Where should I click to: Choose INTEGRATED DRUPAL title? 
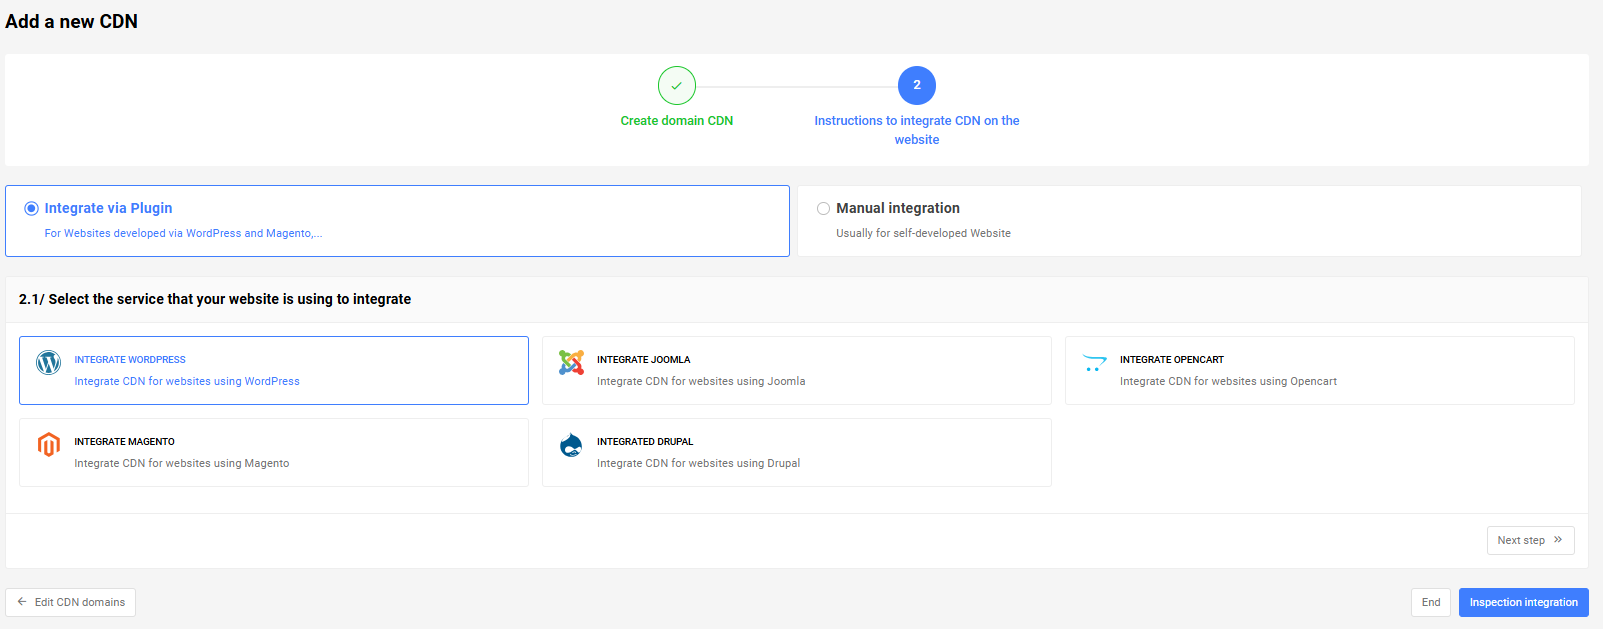point(645,442)
